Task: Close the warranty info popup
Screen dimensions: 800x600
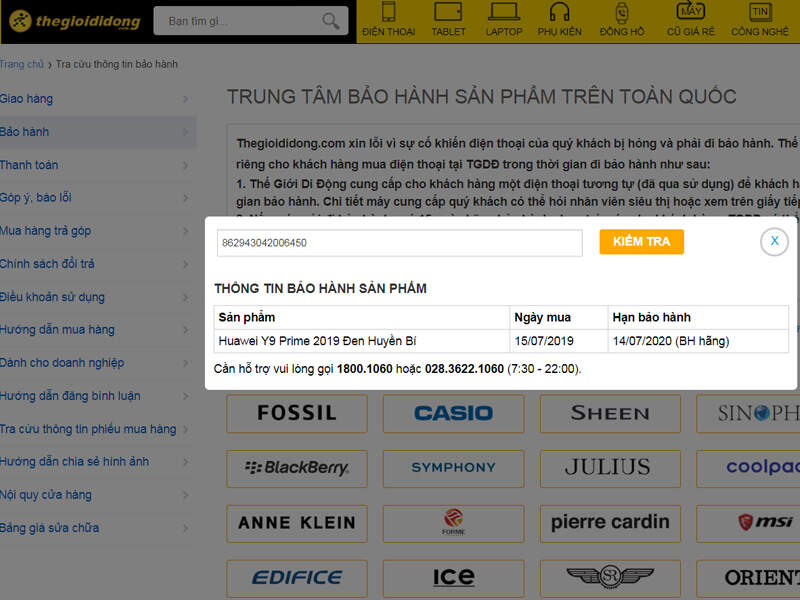Action: (774, 241)
